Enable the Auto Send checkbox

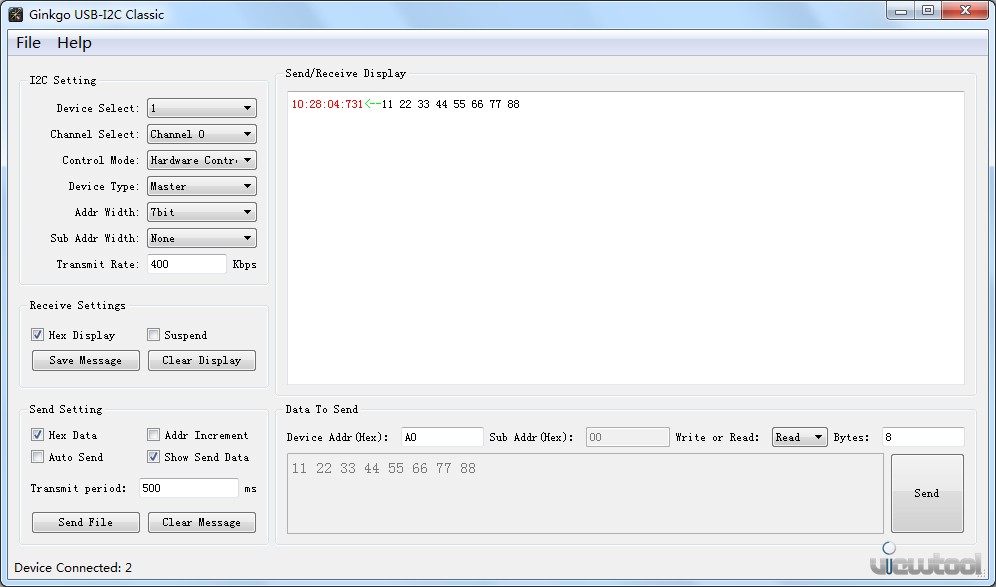37,457
